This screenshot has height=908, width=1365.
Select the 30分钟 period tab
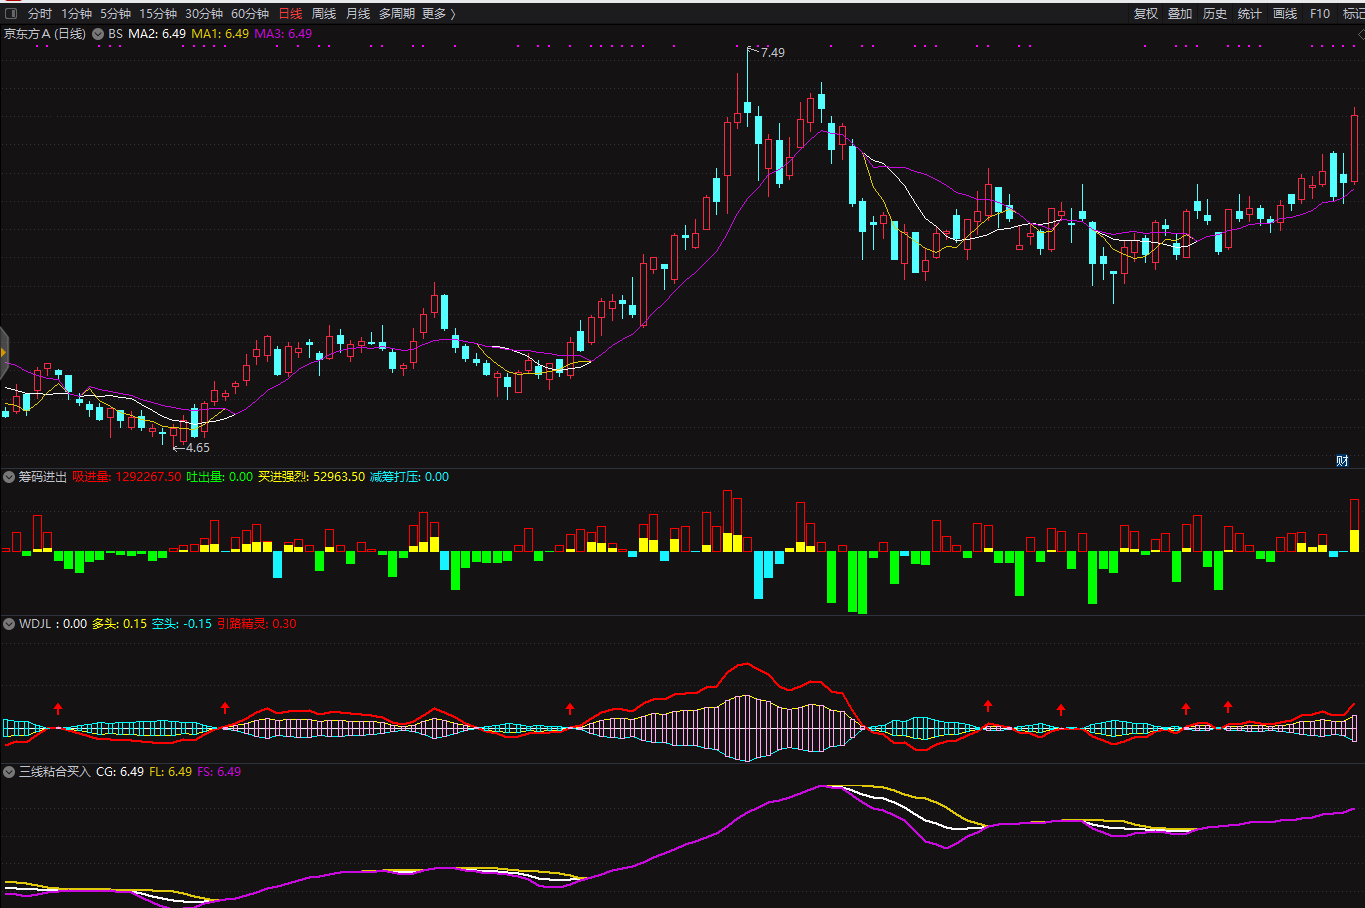[x=204, y=14]
